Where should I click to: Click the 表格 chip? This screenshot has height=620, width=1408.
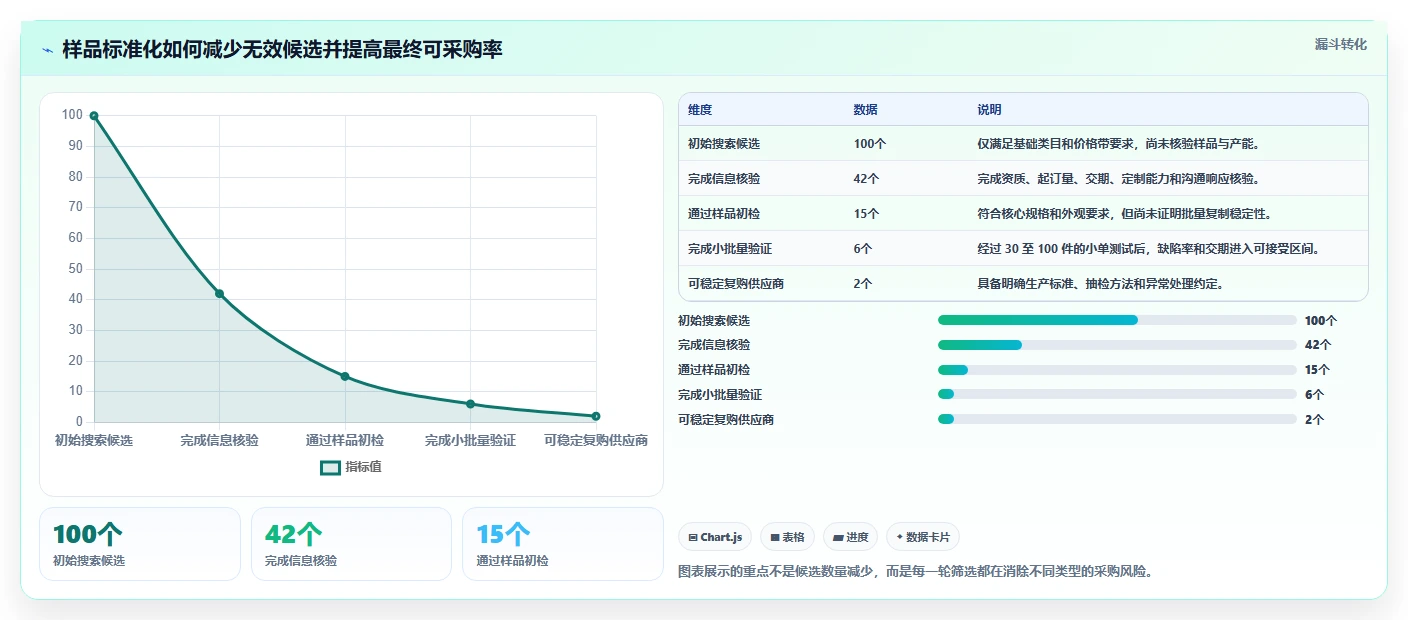[x=788, y=537]
